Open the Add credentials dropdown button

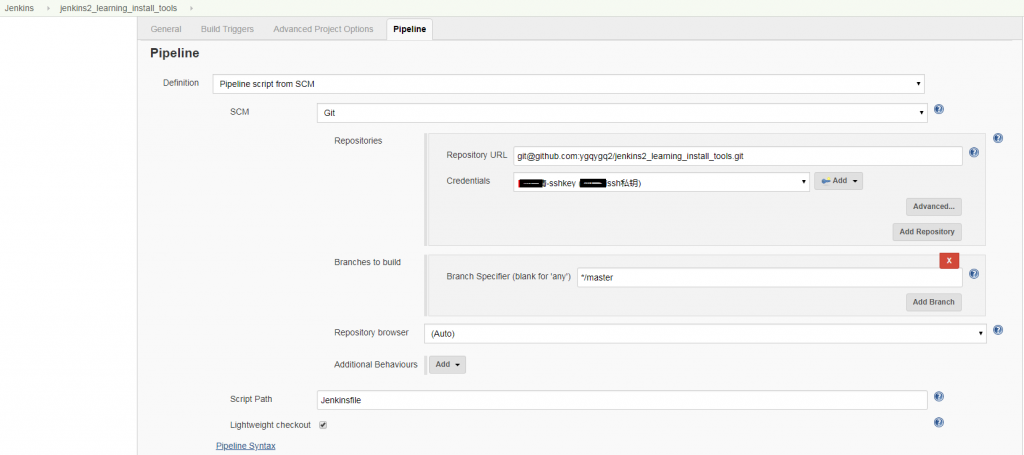pyautogui.click(x=838, y=181)
